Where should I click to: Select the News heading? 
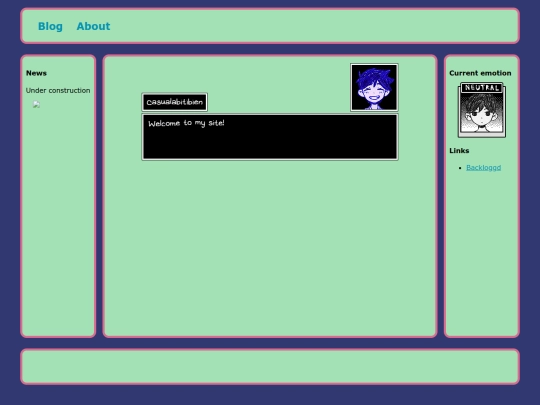(37, 73)
